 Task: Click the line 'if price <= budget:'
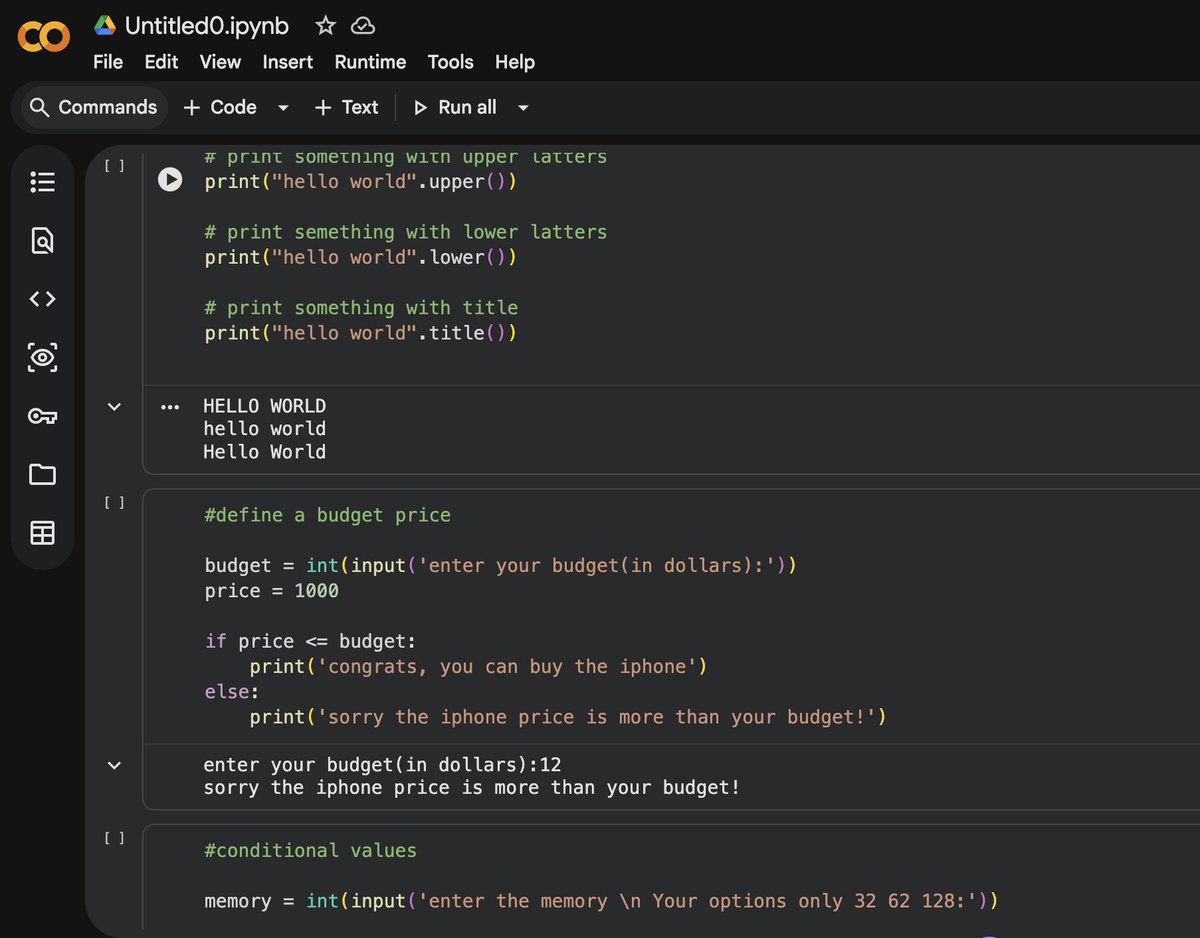(310, 641)
